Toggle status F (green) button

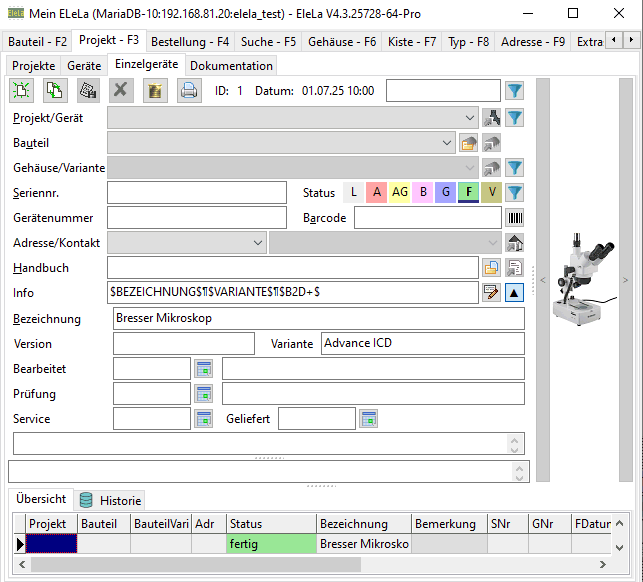(468, 192)
